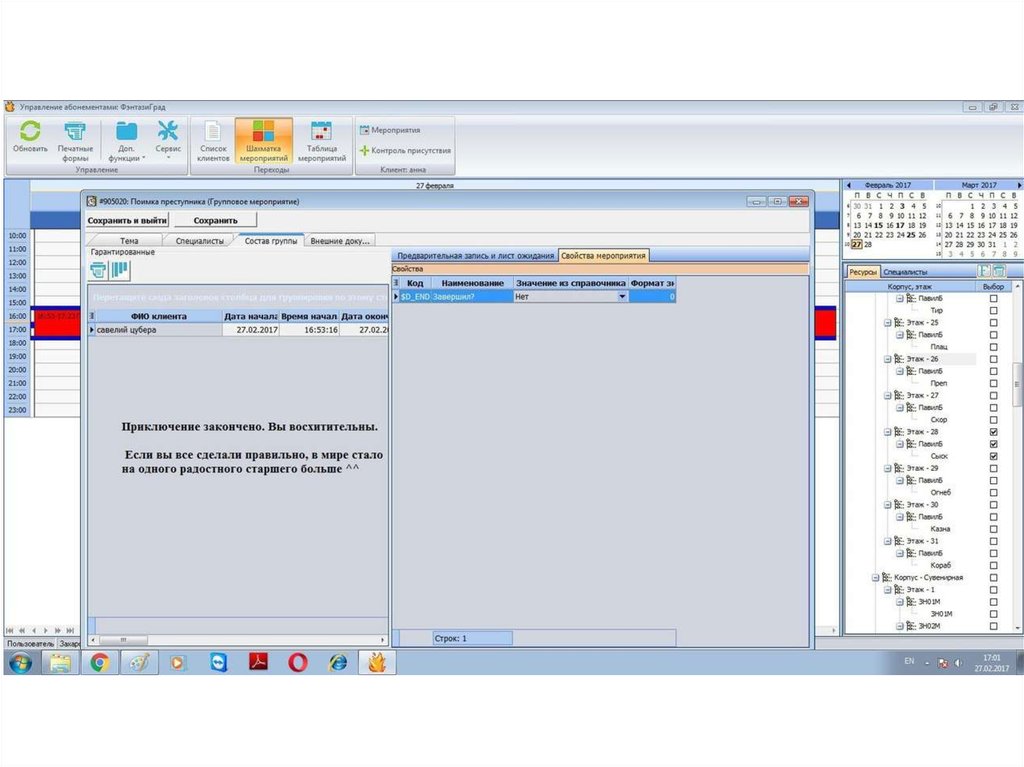The width and height of the screenshot is (1024, 767).
Task: Click the right icon beside Специалисты tab in resources panel
Action: 998,271
